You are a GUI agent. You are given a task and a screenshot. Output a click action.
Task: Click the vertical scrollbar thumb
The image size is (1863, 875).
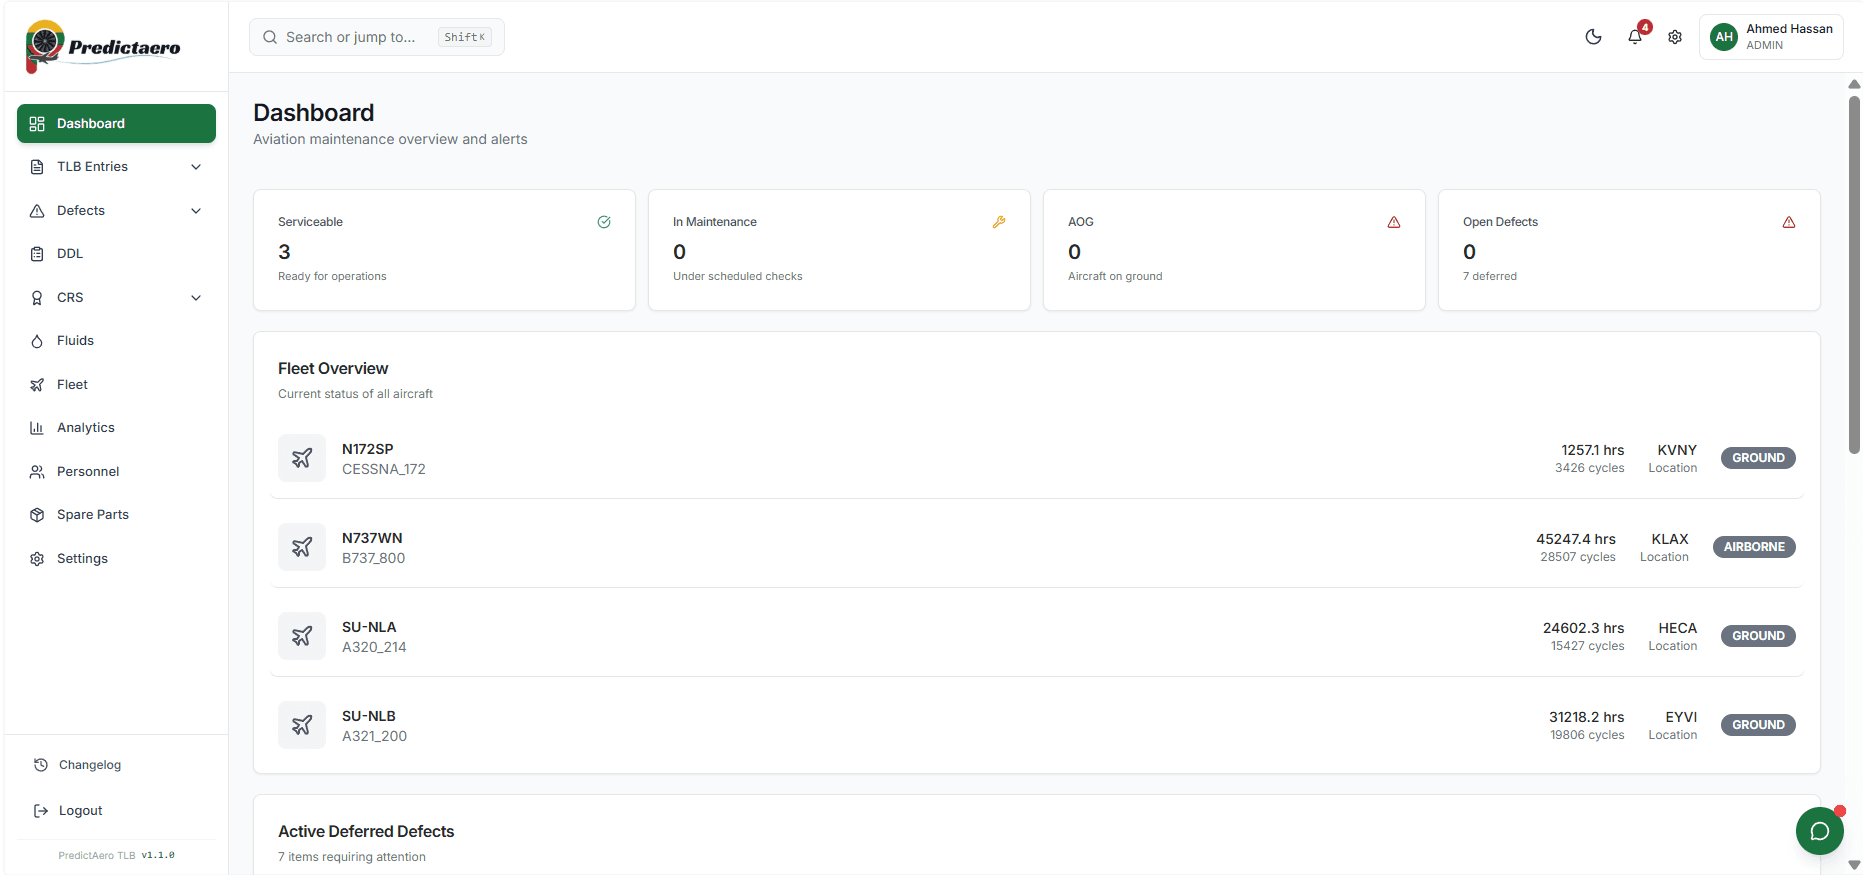(1854, 275)
